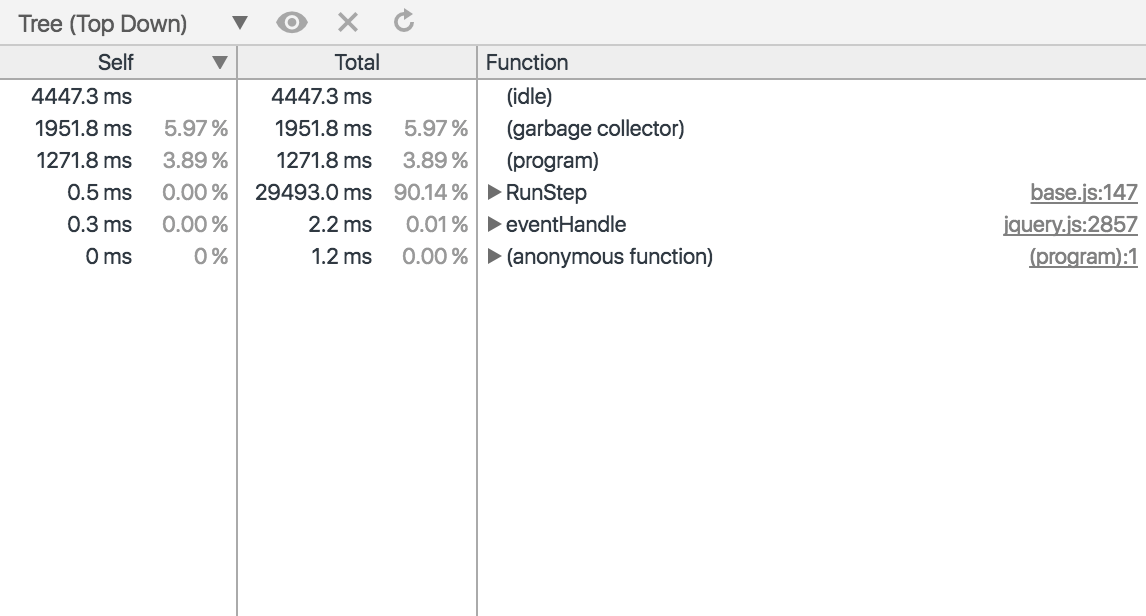This screenshot has height=616, width=1146.
Task: Click the 1951.8 ms total time cell
Action: tap(322, 129)
